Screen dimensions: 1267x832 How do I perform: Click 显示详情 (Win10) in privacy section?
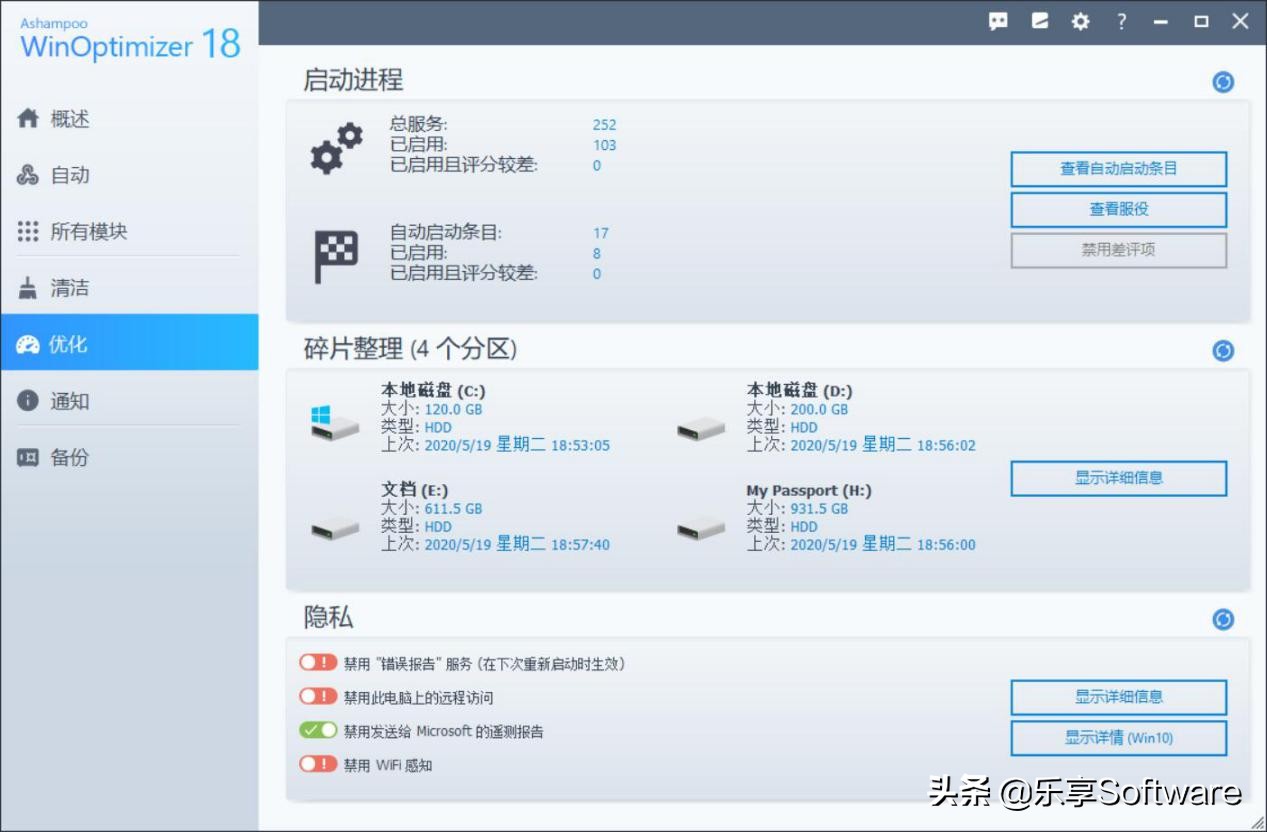tap(1119, 738)
